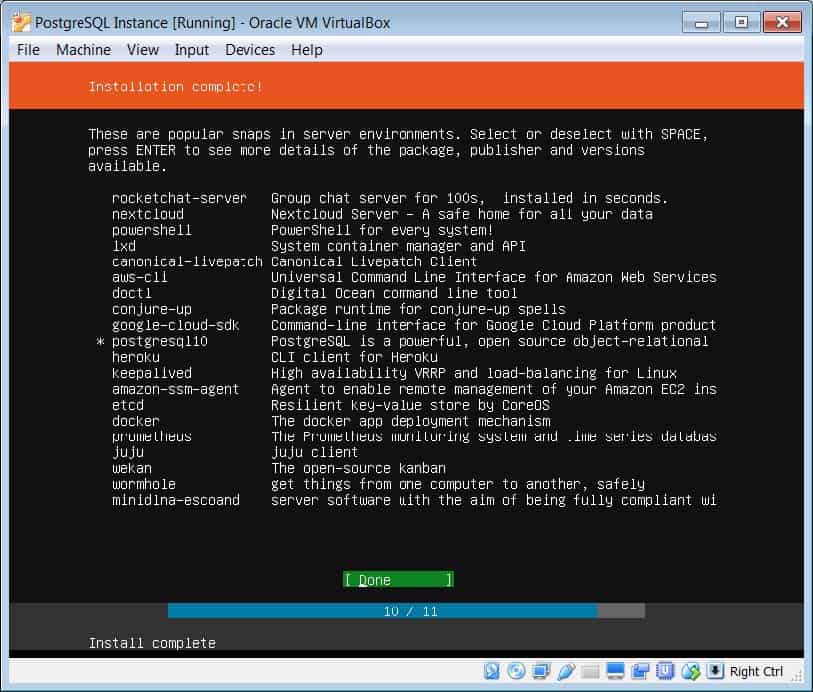
Task: Toggle the canonical-livepatch snap
Action: [187, 261]
